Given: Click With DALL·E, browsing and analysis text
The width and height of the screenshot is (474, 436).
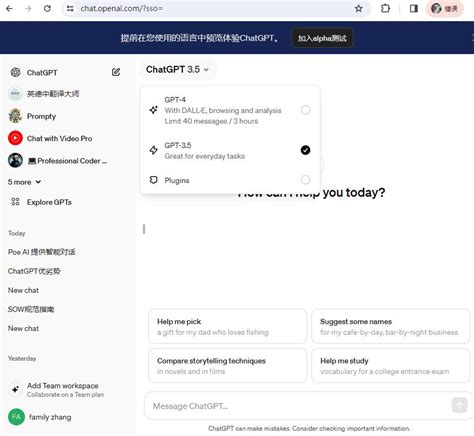Looking at the screenshot, I should coord(223,110).
